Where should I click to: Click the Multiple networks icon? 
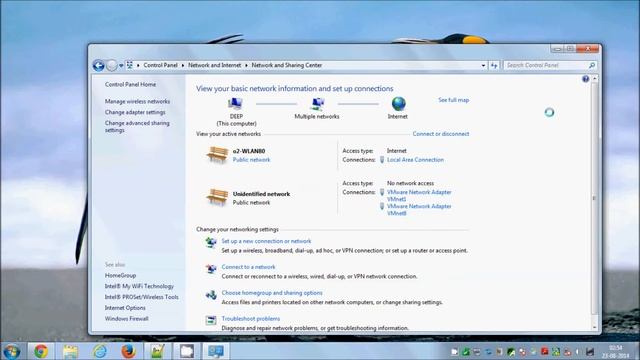pyautogui.click(x=317, y=104)
